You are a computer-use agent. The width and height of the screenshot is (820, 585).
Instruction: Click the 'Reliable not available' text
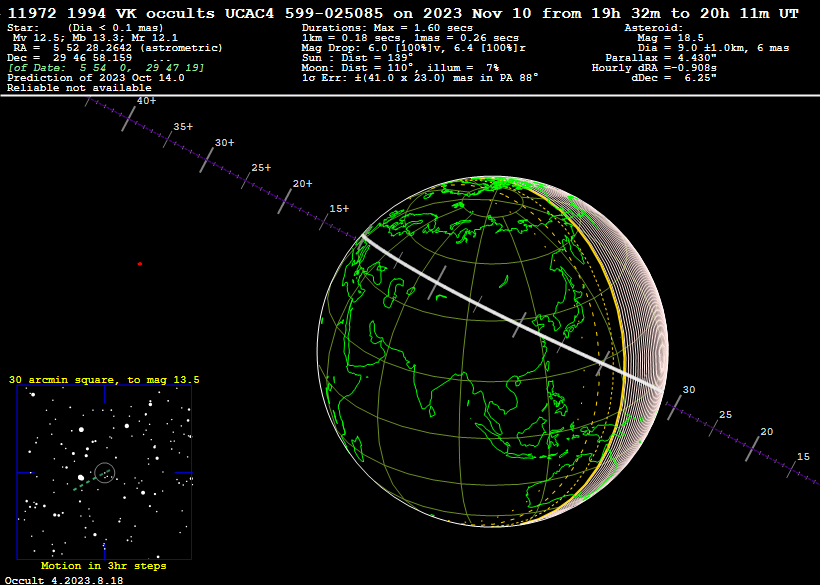coord(79,88)
